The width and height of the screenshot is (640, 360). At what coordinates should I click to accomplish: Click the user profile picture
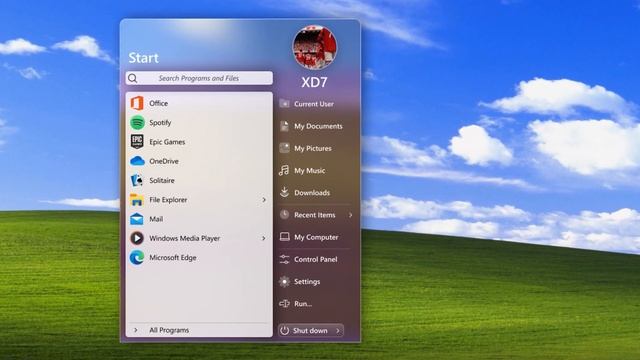pyautogui.click(x=314, y=48)
